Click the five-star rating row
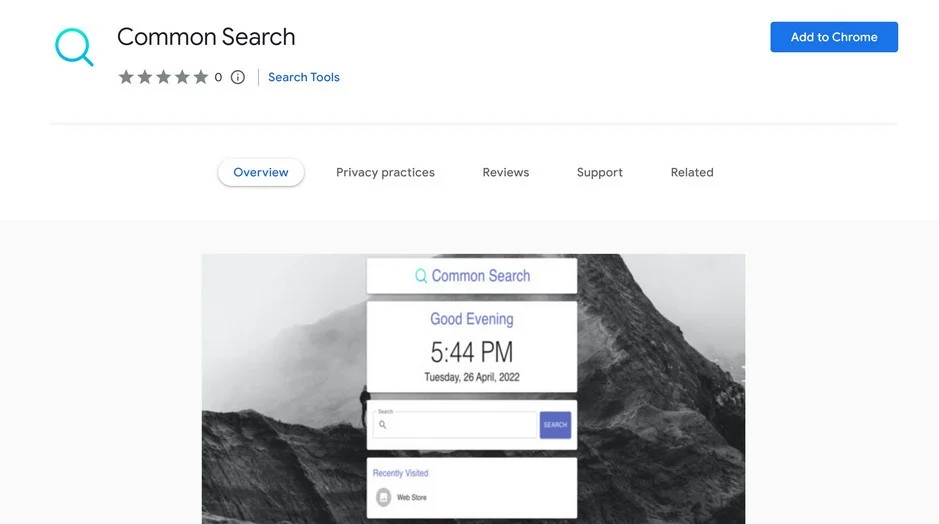The image size is (939, 524). point(163,77)
